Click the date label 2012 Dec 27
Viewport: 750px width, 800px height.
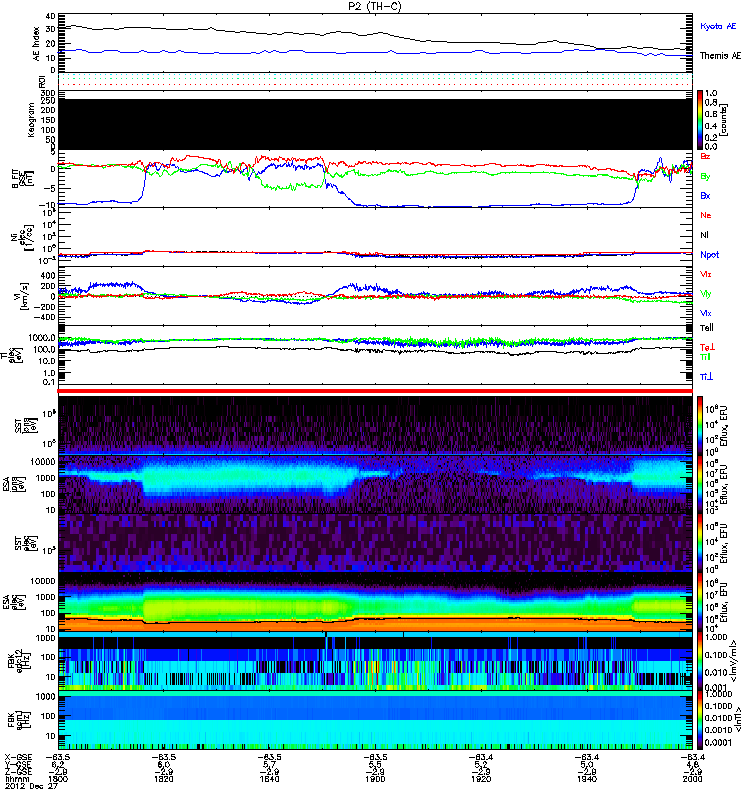tap(32, 786)
